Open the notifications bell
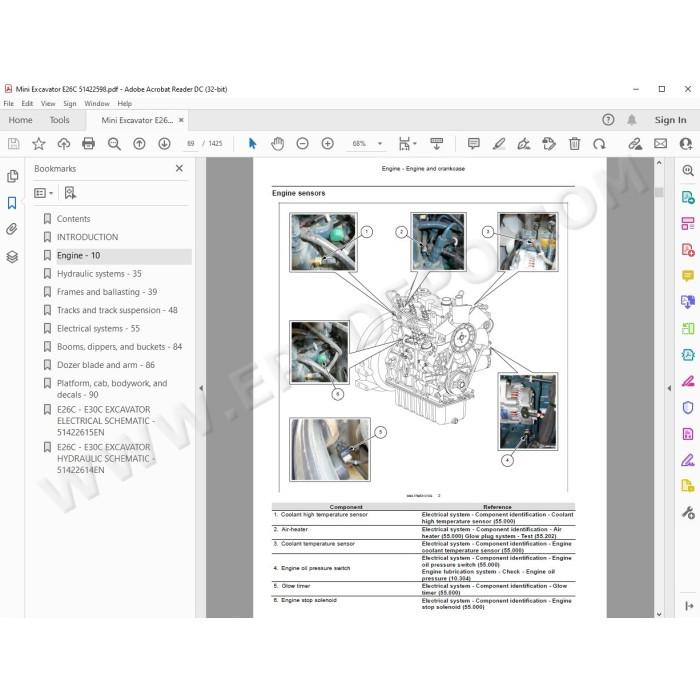700x700 pixels. [x=631, y=120]
